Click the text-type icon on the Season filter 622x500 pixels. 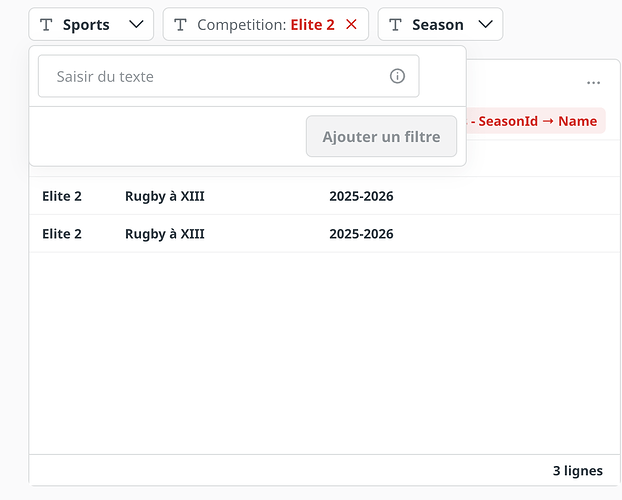396,25
